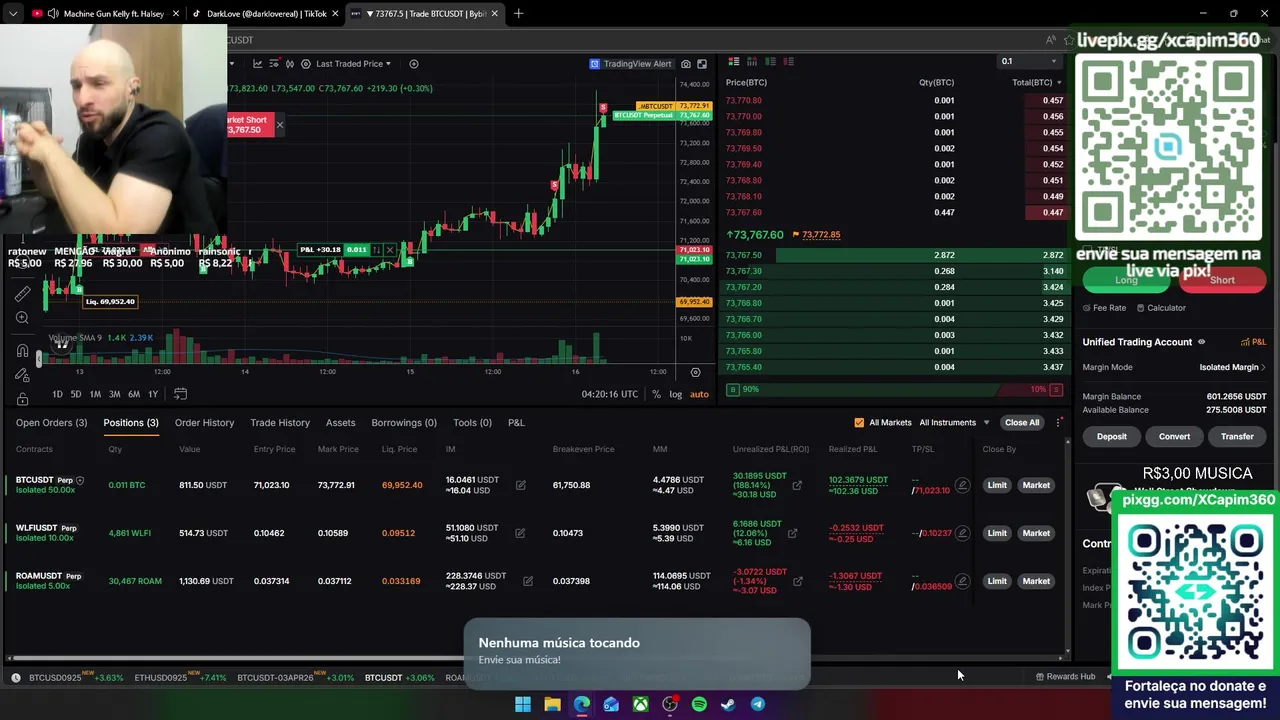Screen dimensions: 1280x720
Task: Change Isolated Margin mode setting
Action: click(1232, 367)
